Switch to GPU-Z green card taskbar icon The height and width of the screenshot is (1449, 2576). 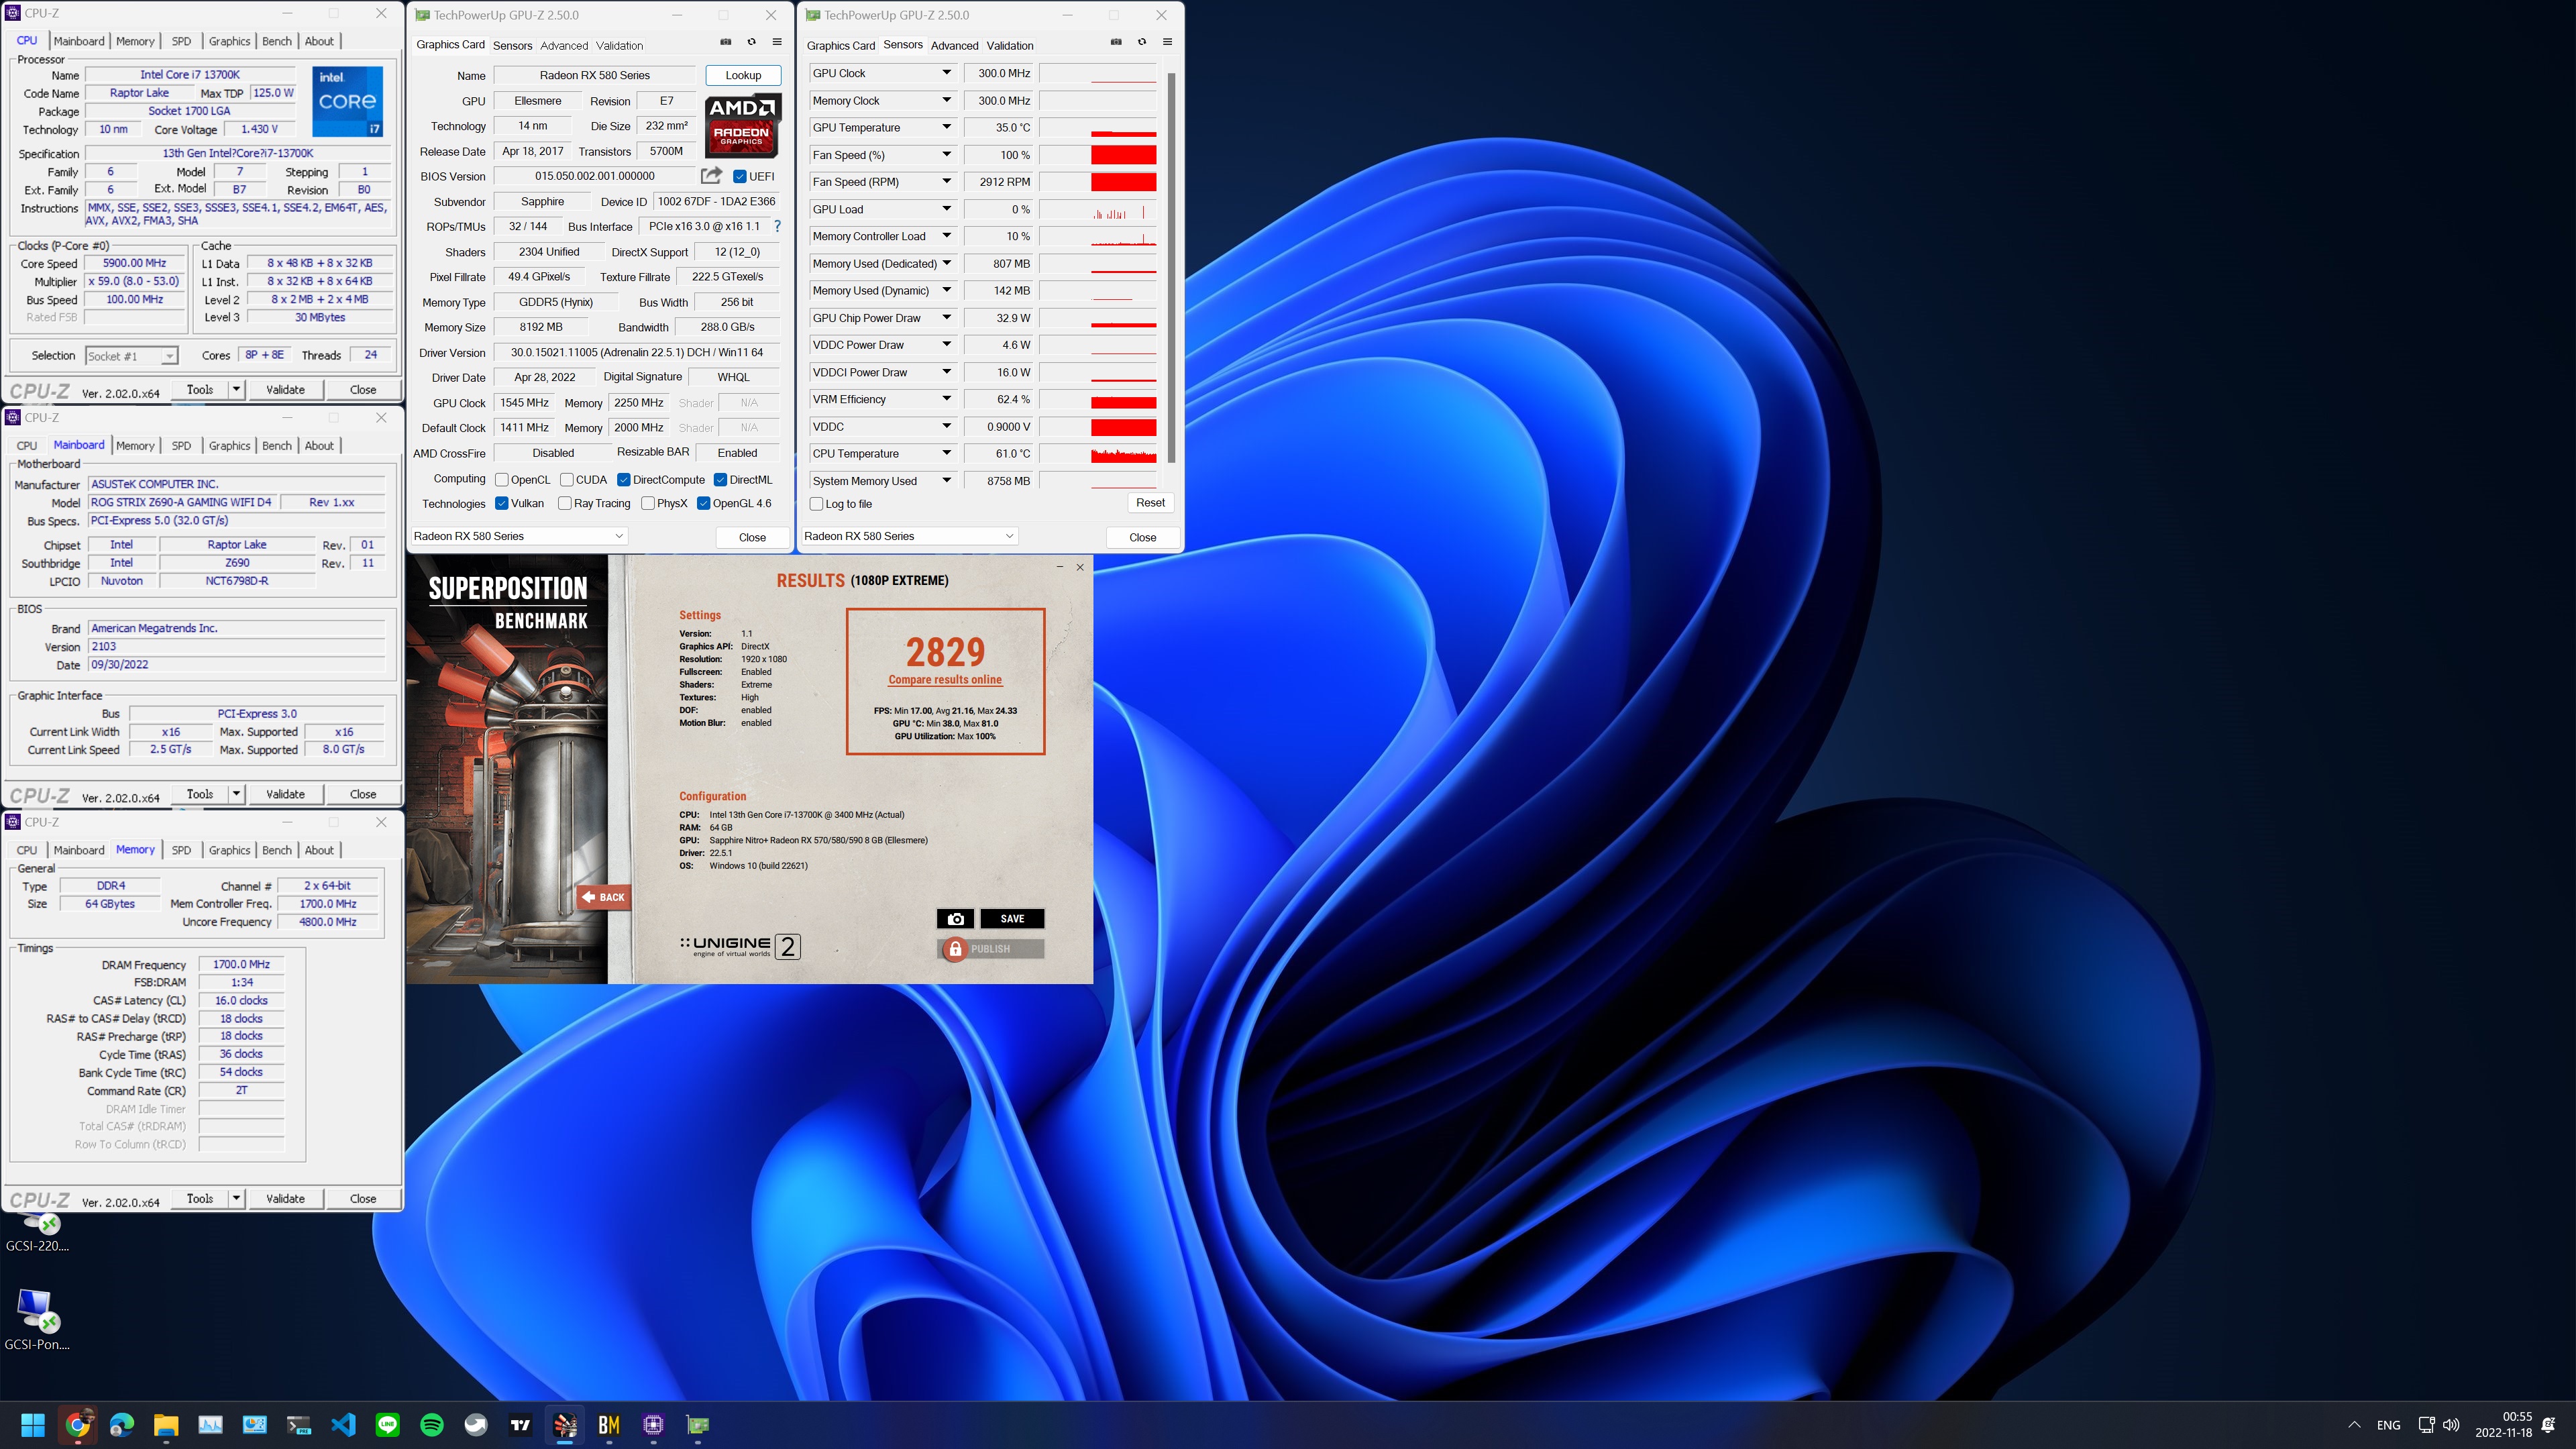click(698, 1425)
